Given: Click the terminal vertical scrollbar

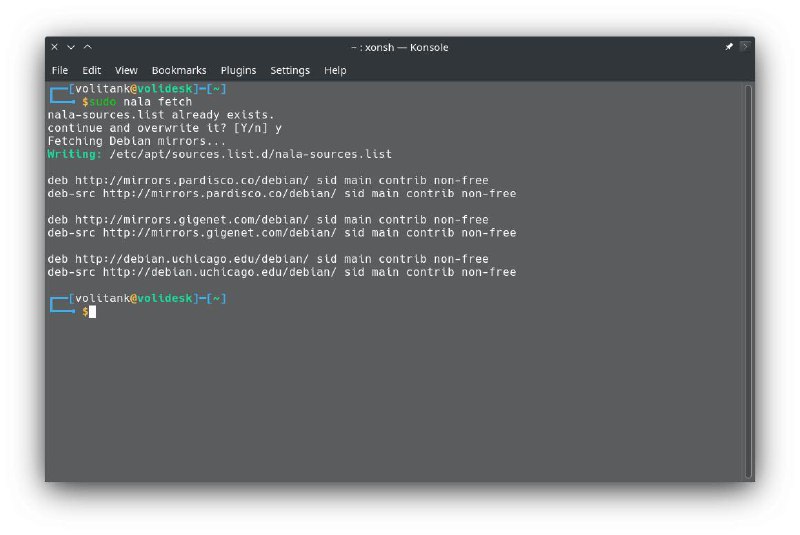Looking at the screenshot, I should click(x=748, y=281).
